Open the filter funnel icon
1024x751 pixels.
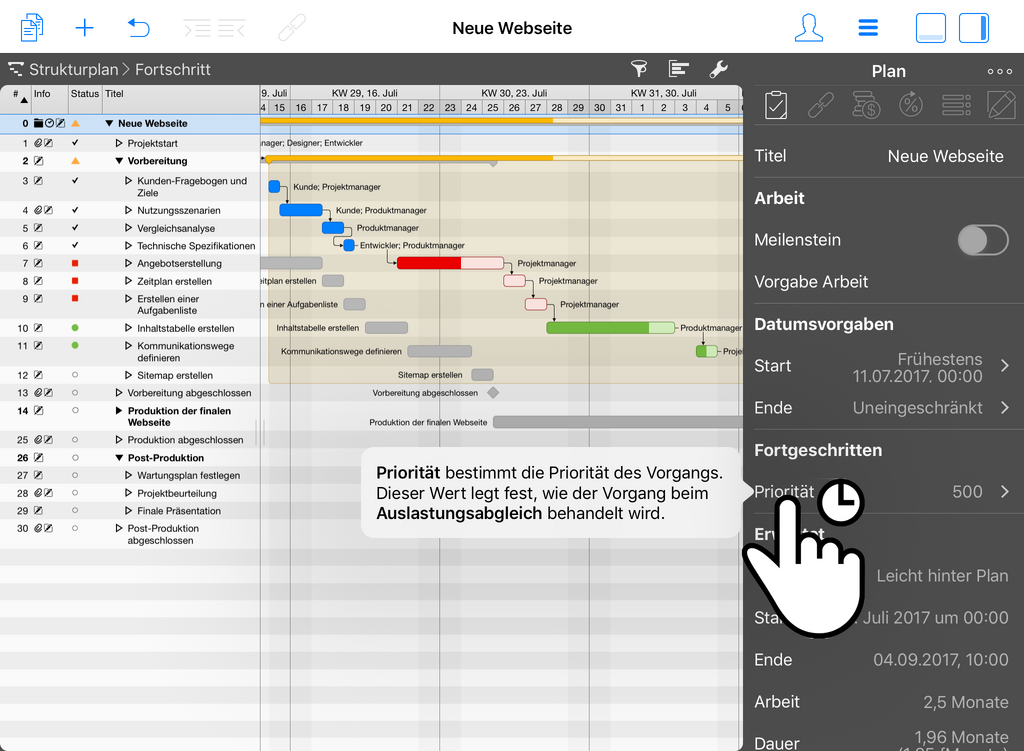[x=638, y=69]
